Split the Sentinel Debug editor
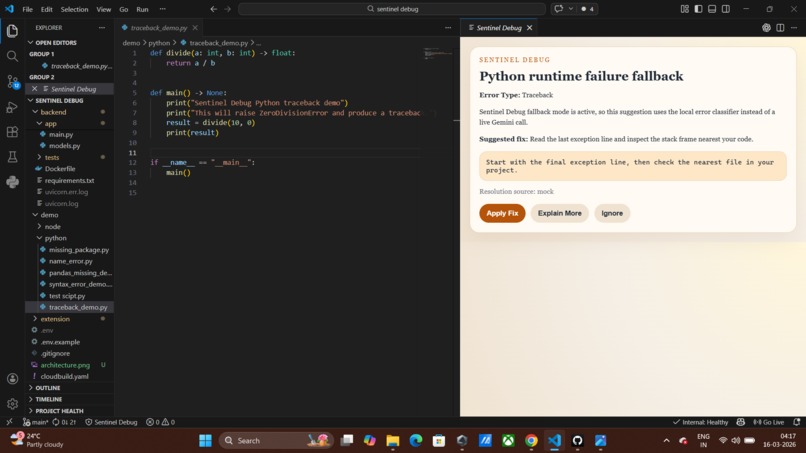 [x=780, y=28]
